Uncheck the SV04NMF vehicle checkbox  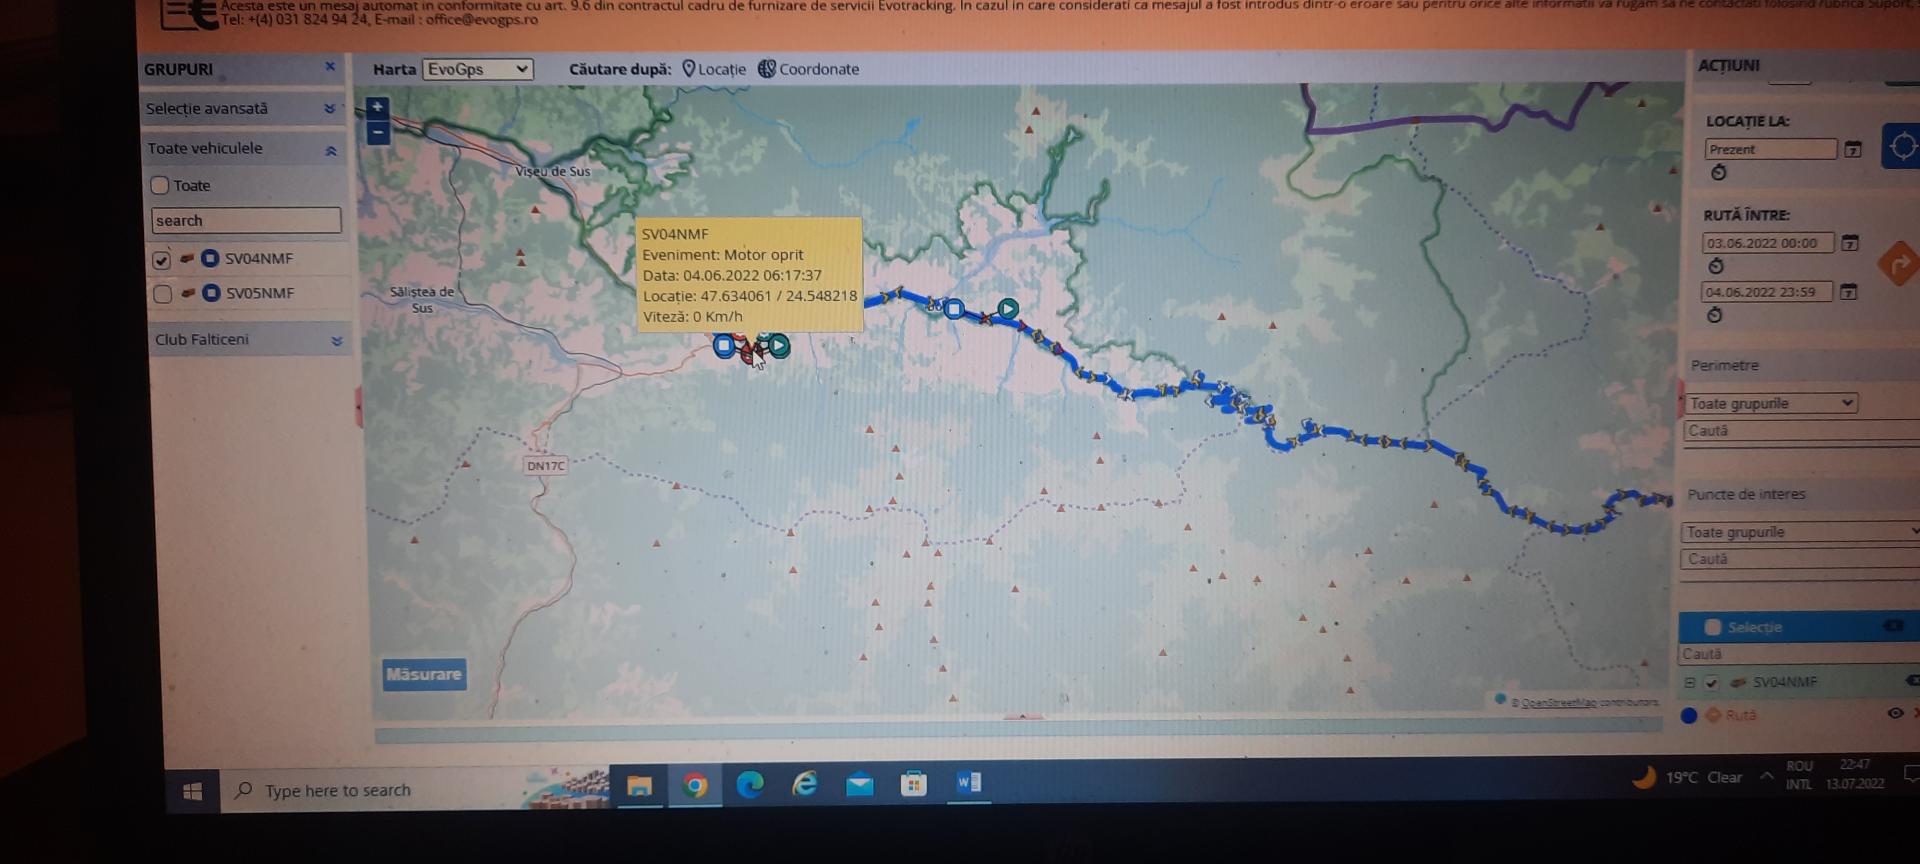tap(161, 260)
